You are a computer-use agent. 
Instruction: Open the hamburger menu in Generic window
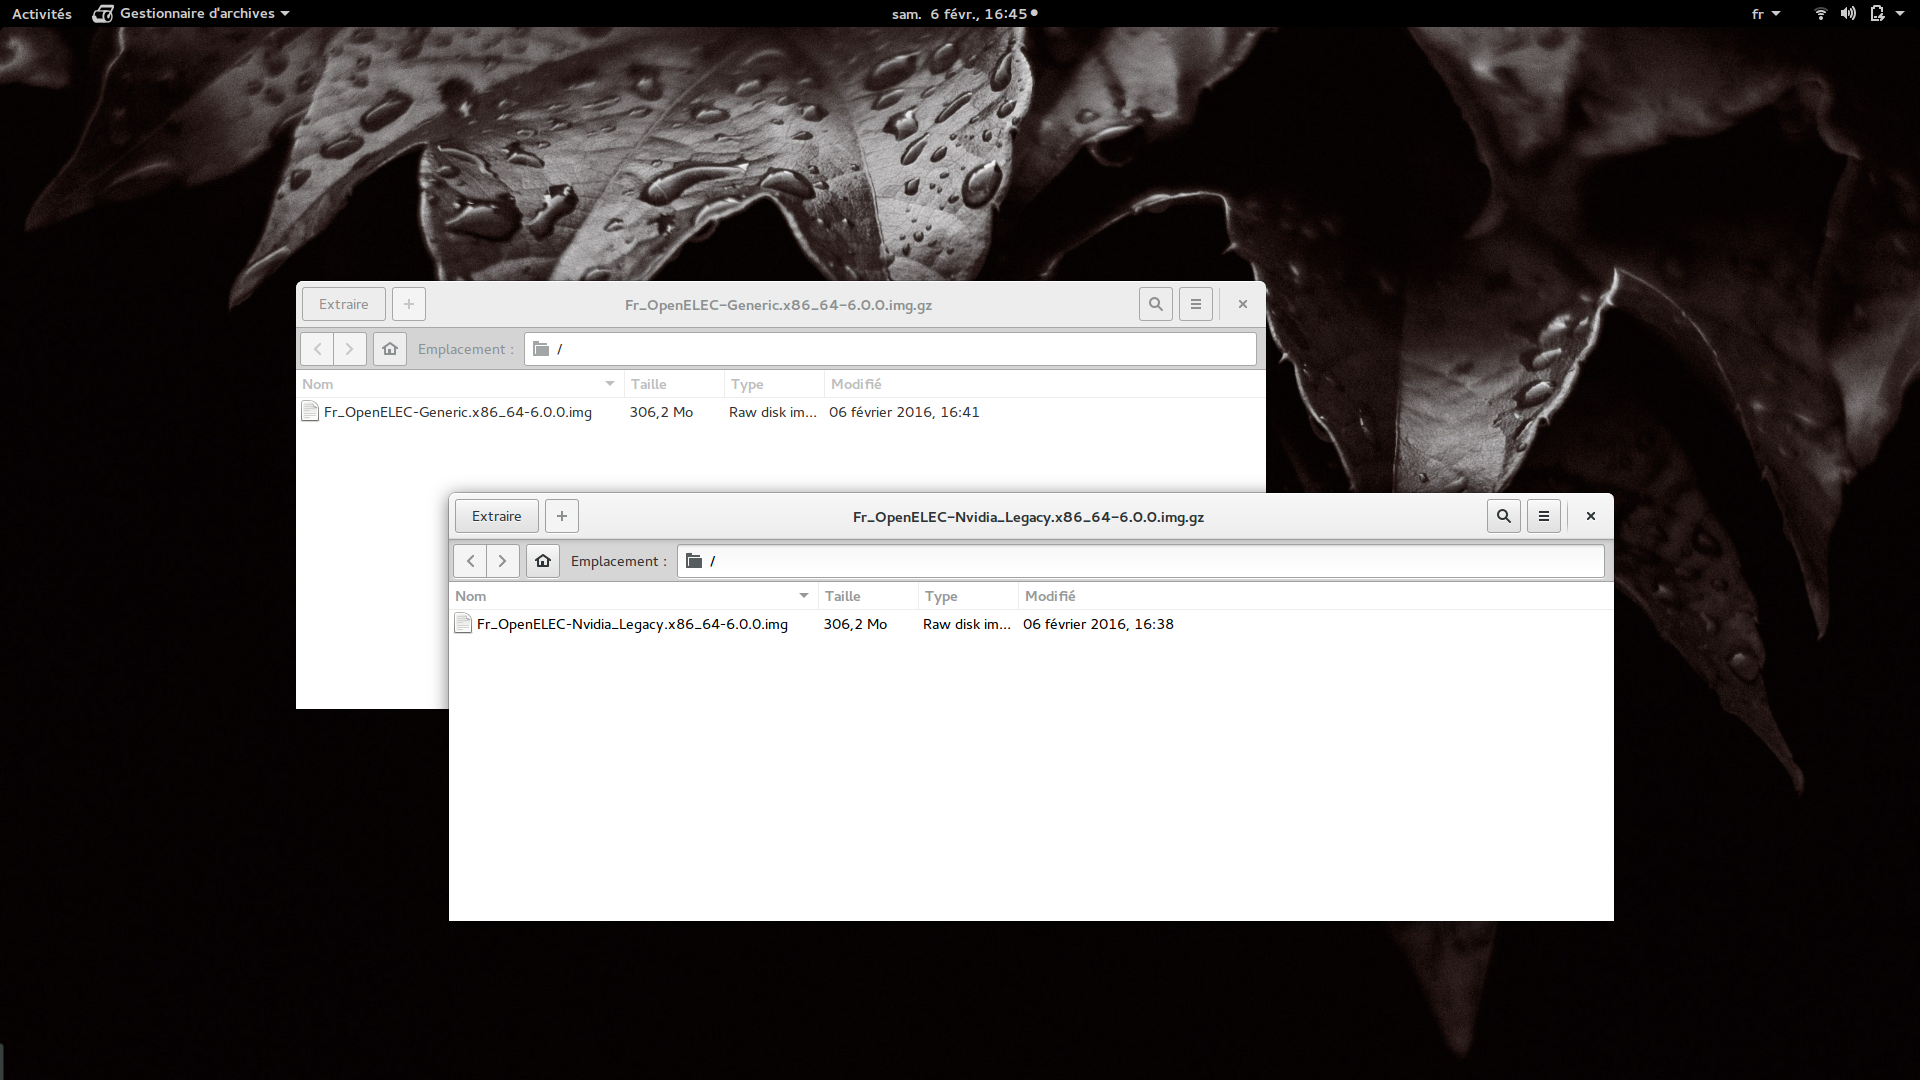(x=1196, y=304)
